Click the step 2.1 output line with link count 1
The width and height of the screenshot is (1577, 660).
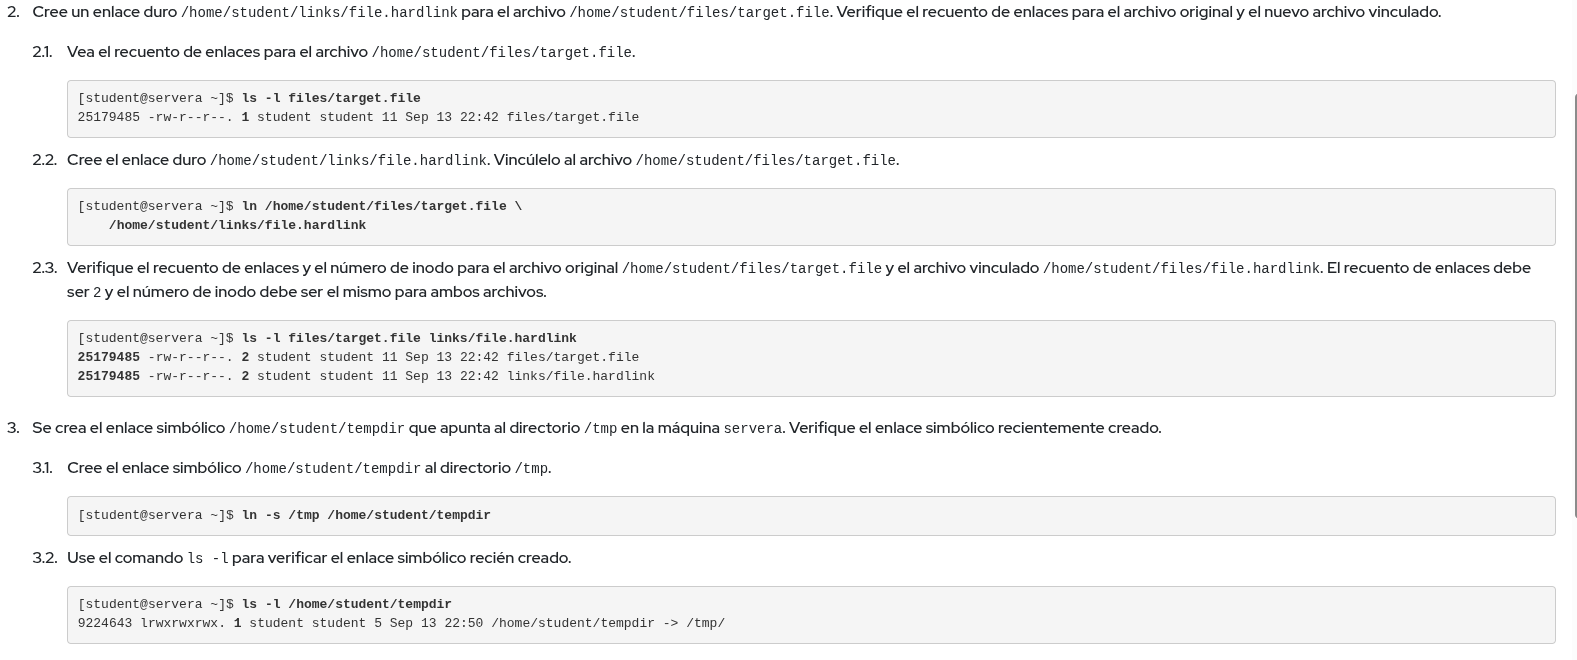click(358, 117)
